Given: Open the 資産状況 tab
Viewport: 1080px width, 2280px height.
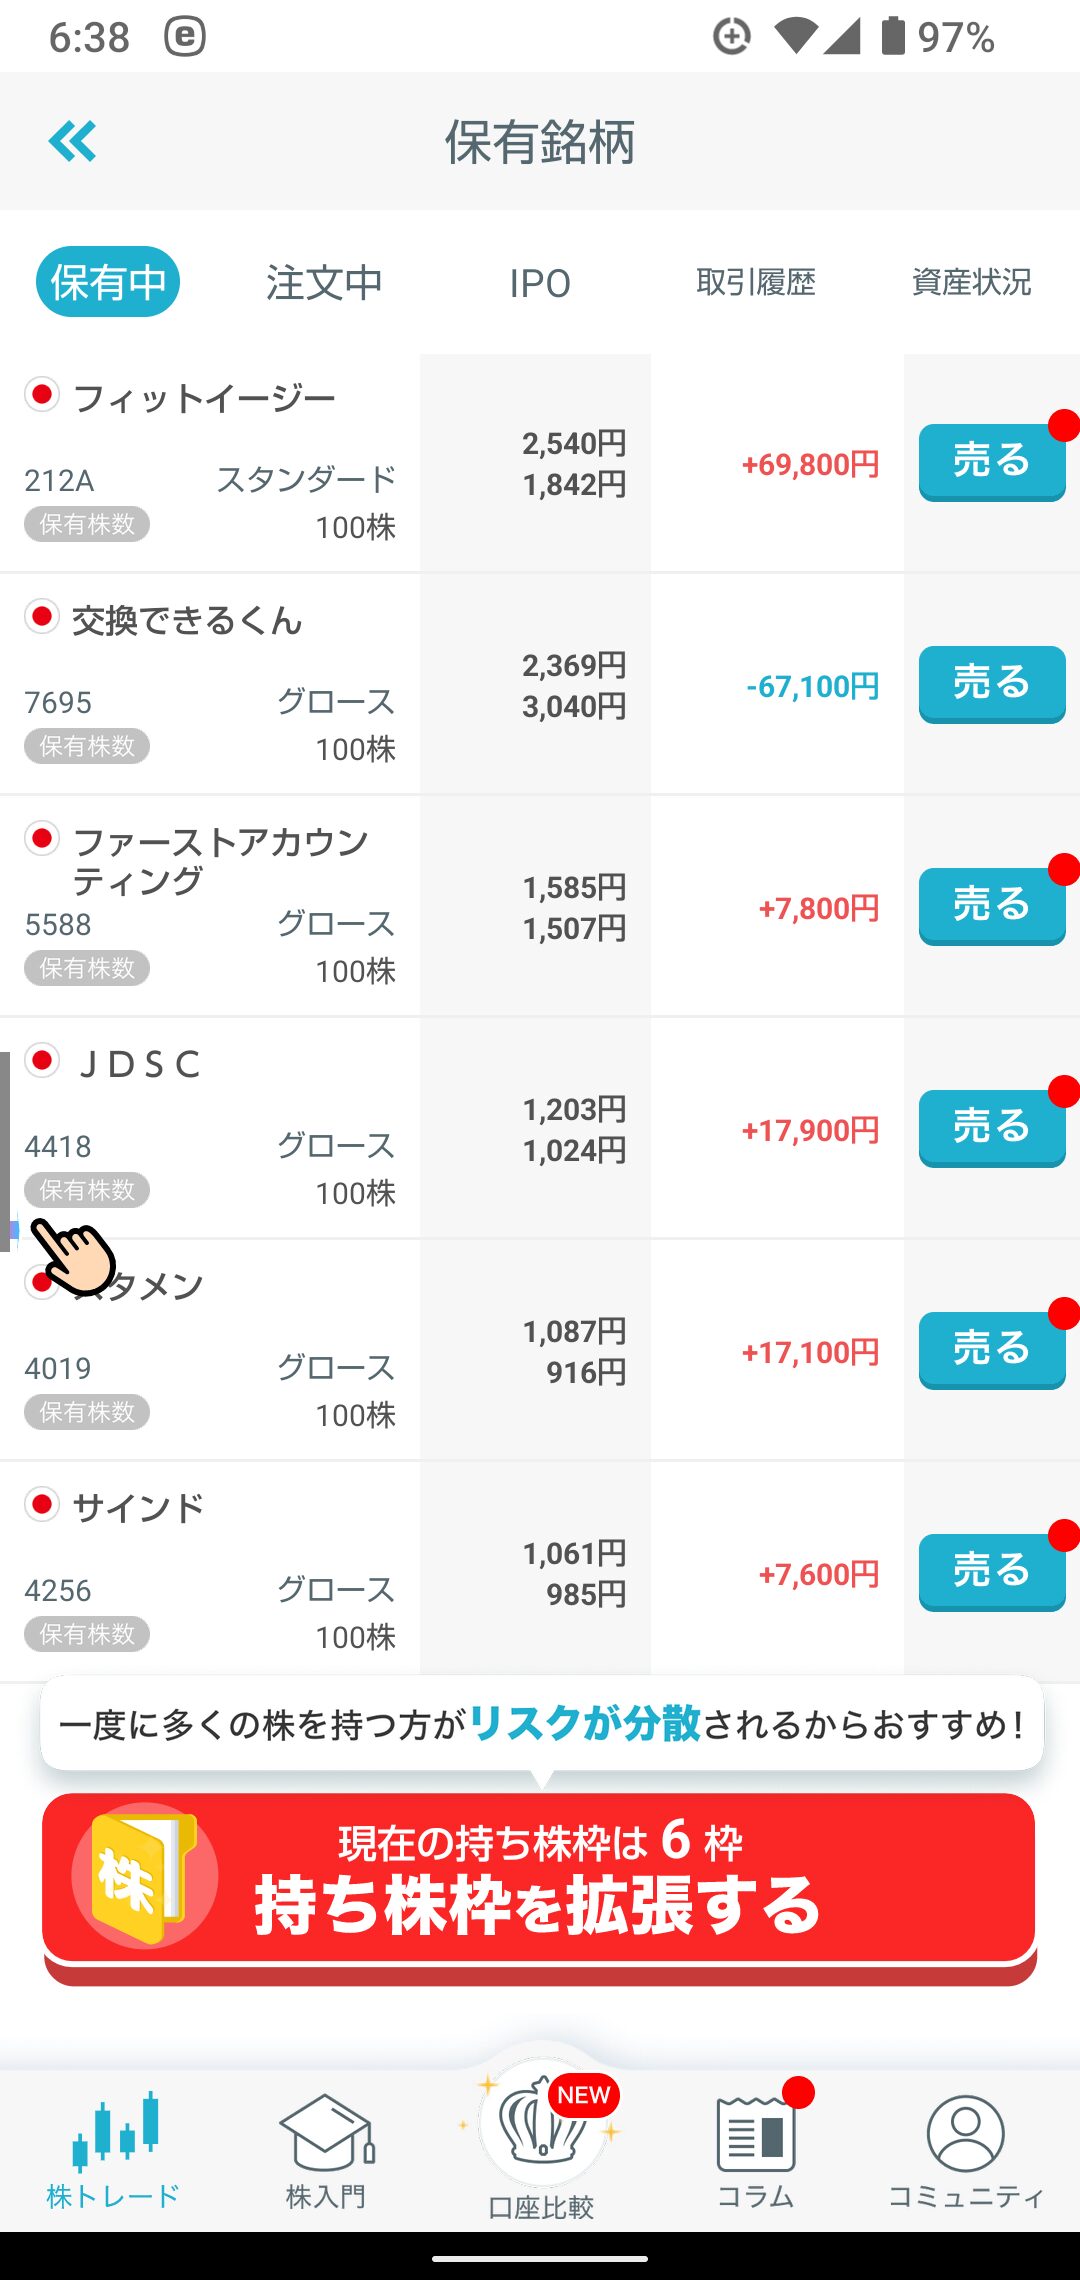Looking at the screenshot, I should pos(972,282).
